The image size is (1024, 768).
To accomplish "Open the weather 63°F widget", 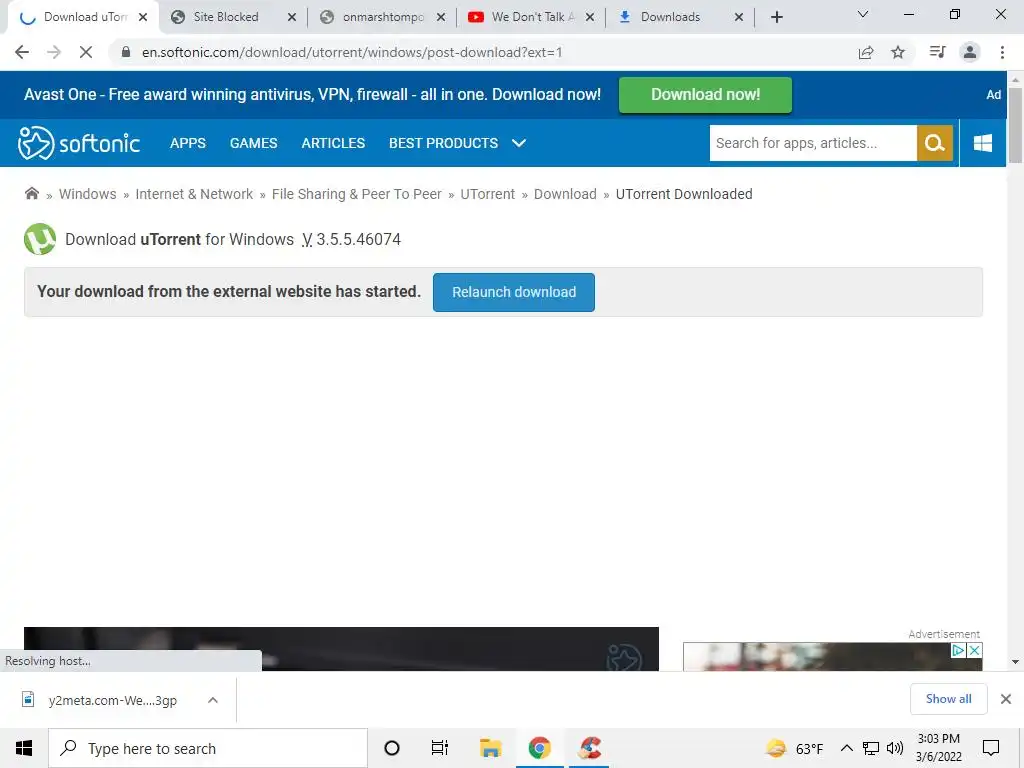I will (x=794, y=748).
